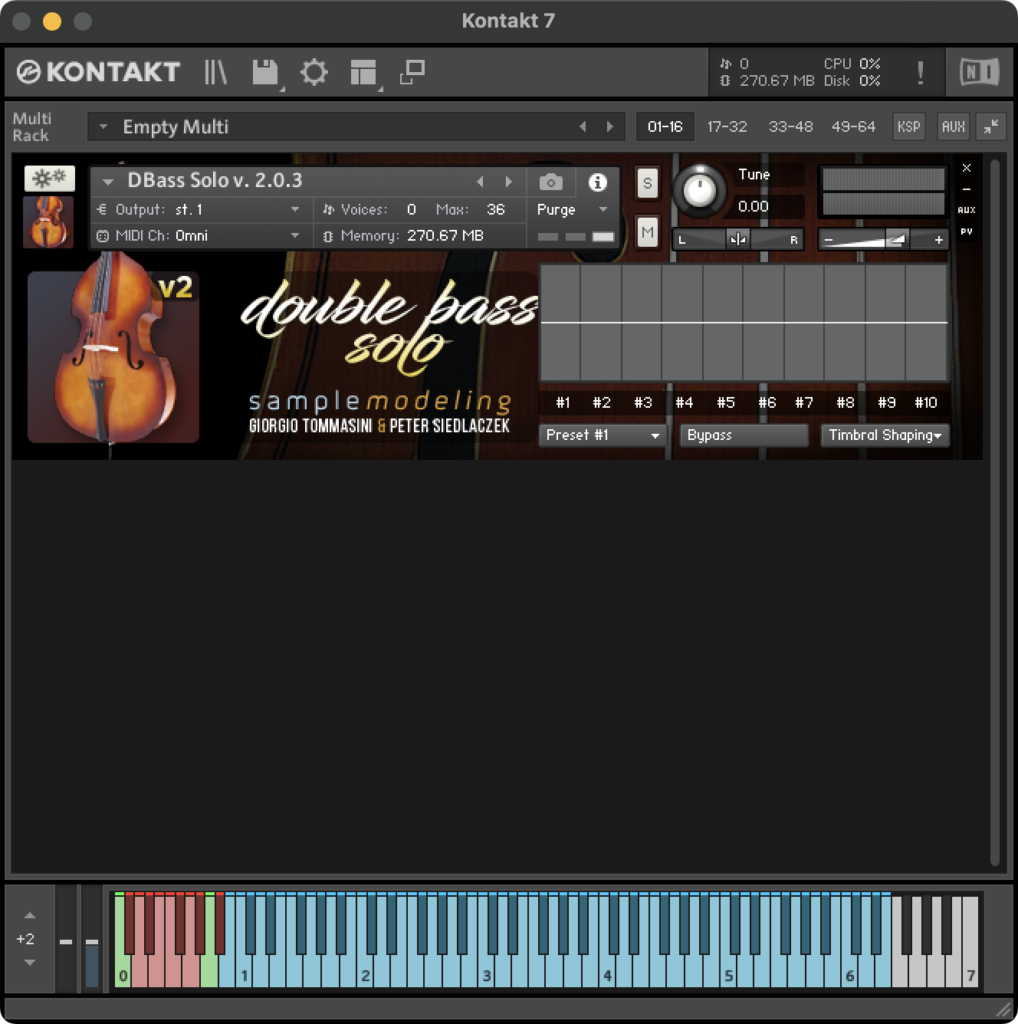The height and width of the screenshot is (1024, 1018).
Task: Minimize instrument header with minus icon
Action: point(966,189)
